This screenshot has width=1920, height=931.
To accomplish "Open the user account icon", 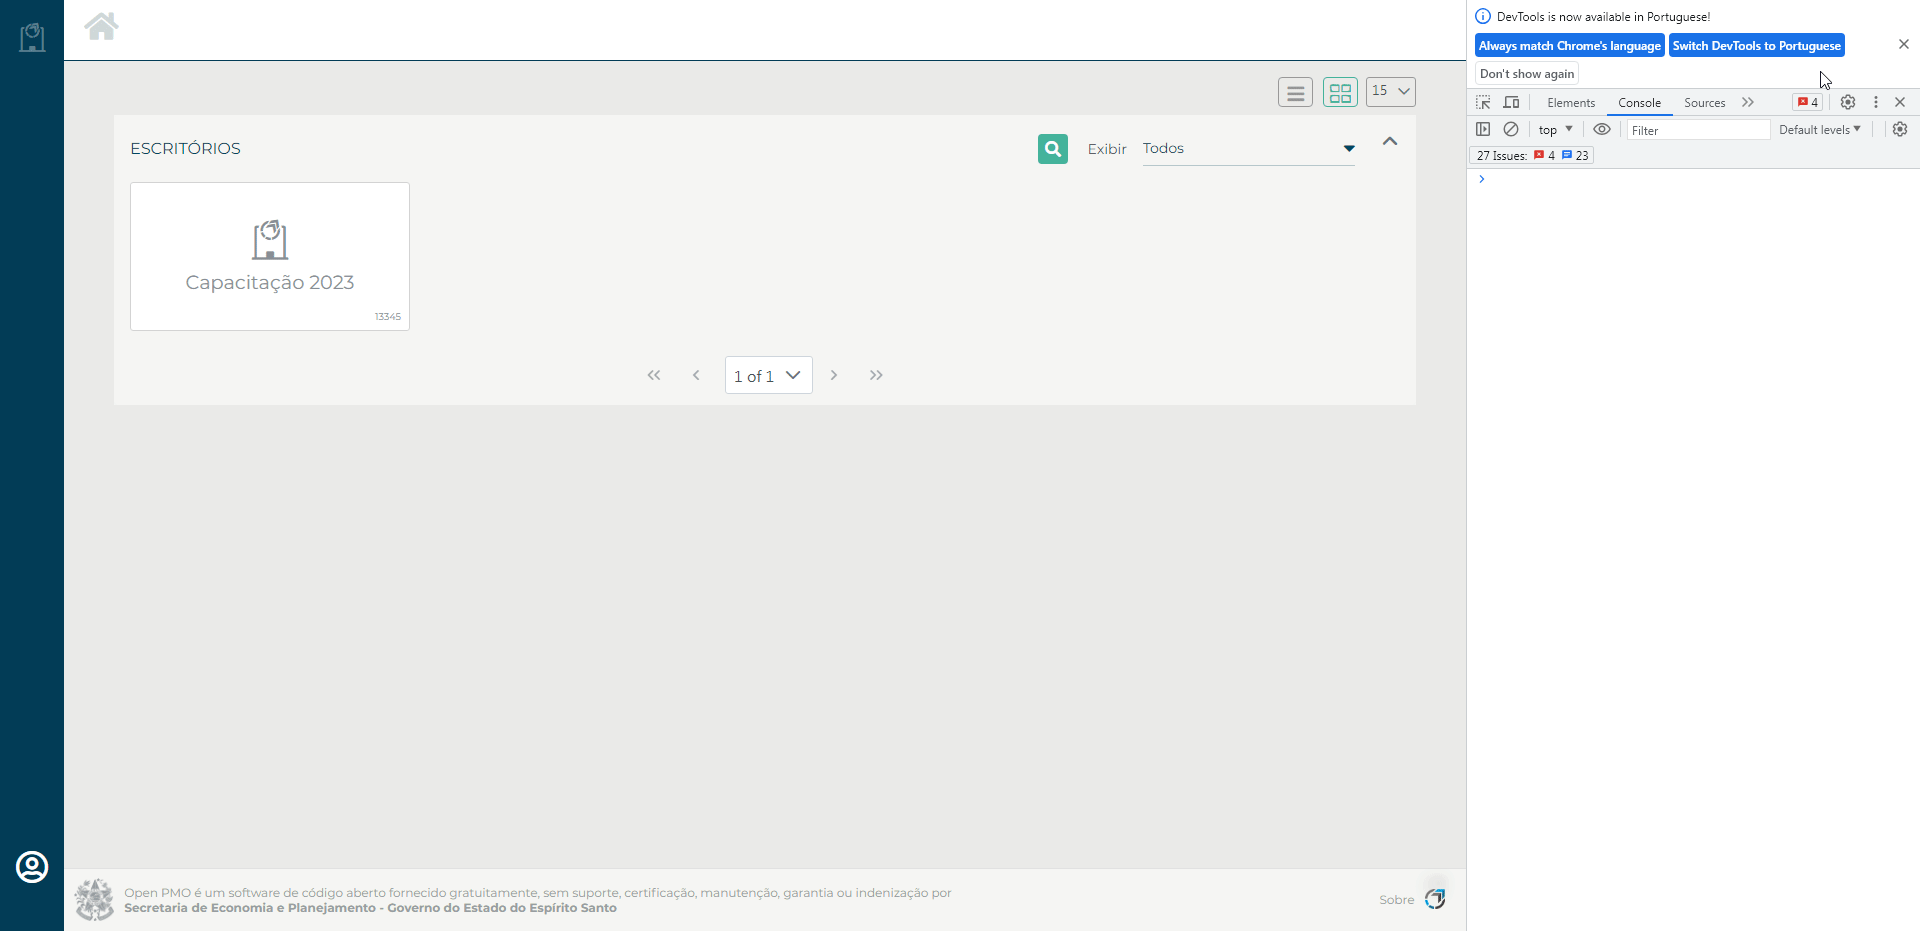I will click(x=32, y=866).
